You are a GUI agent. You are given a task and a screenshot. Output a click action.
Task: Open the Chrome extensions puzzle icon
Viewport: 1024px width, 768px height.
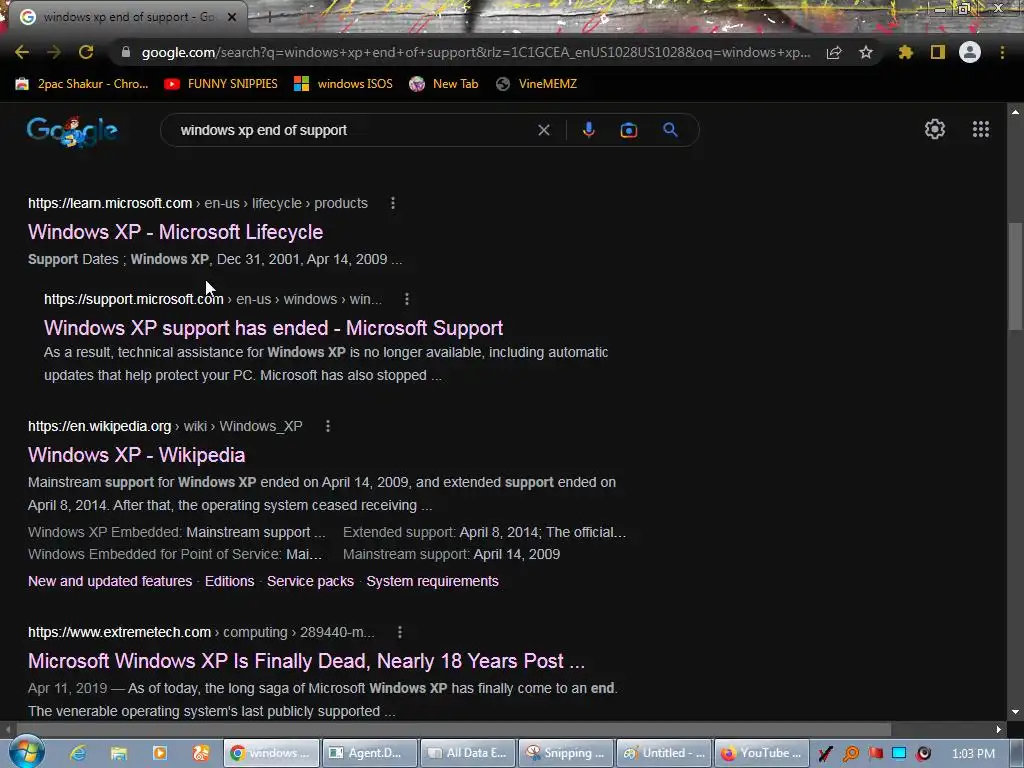click(x=906, y=52)
